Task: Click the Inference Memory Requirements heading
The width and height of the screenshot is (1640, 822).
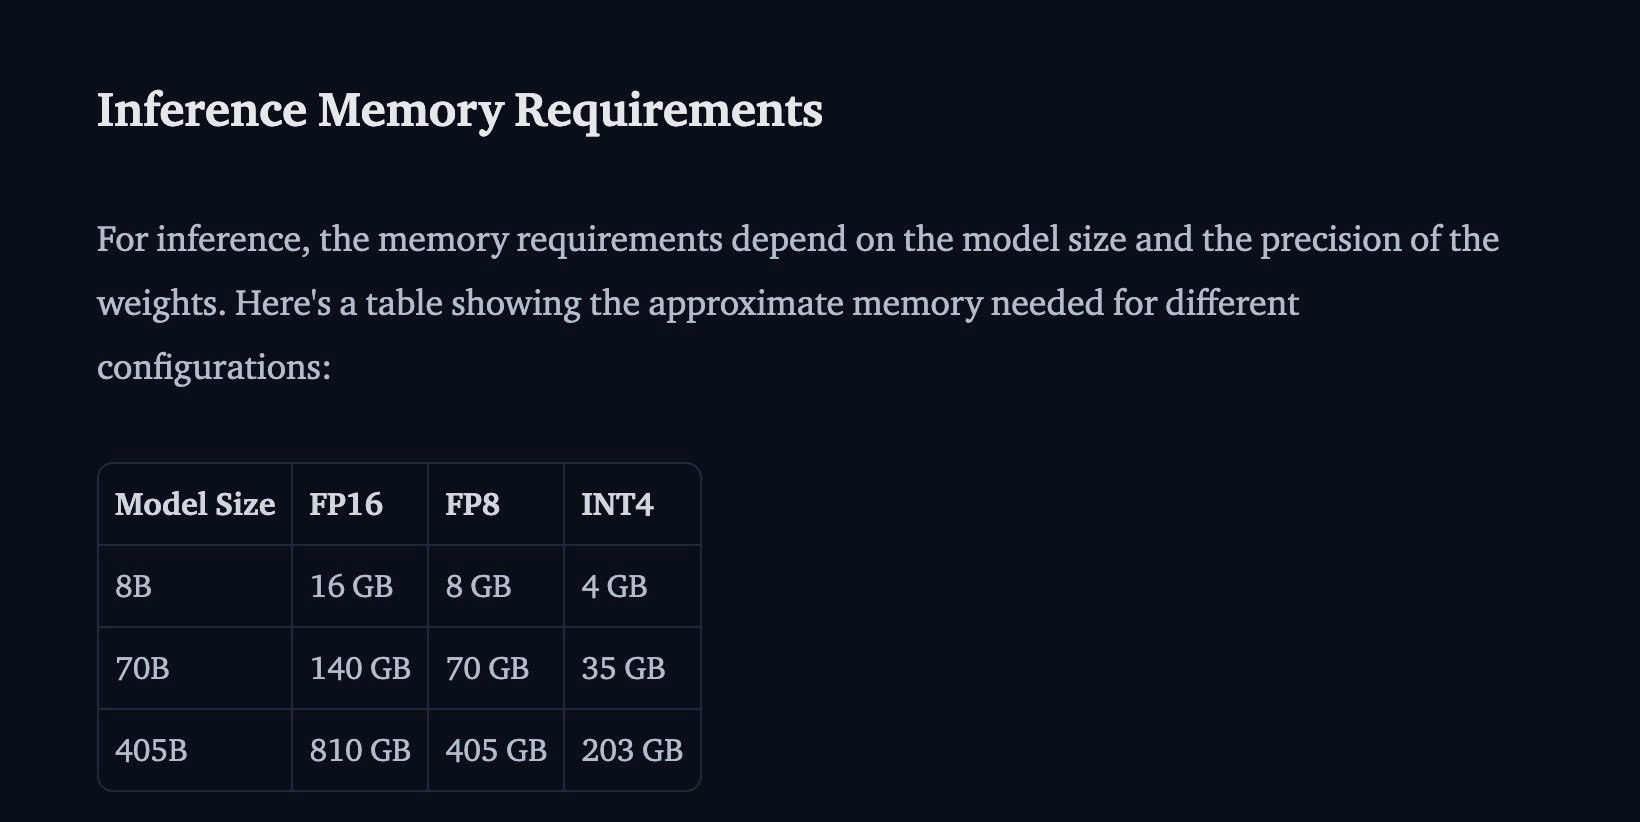Action: point(459,110)
